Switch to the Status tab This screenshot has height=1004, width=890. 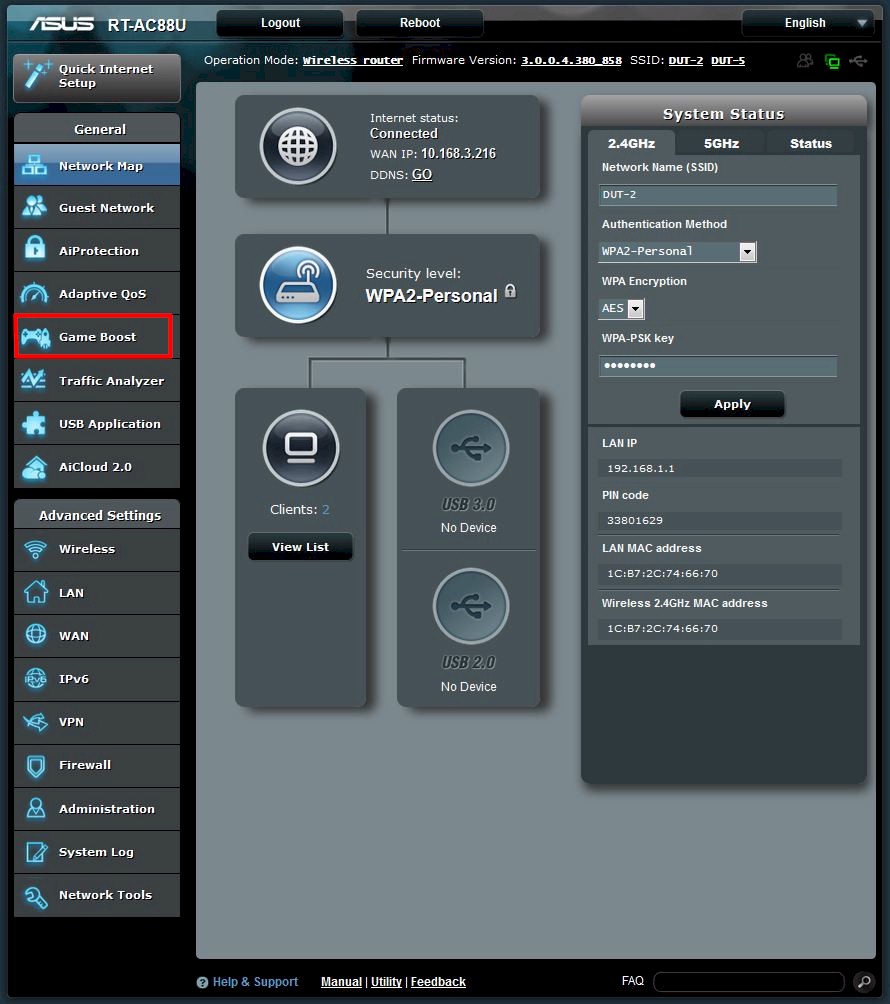point(811,143)
